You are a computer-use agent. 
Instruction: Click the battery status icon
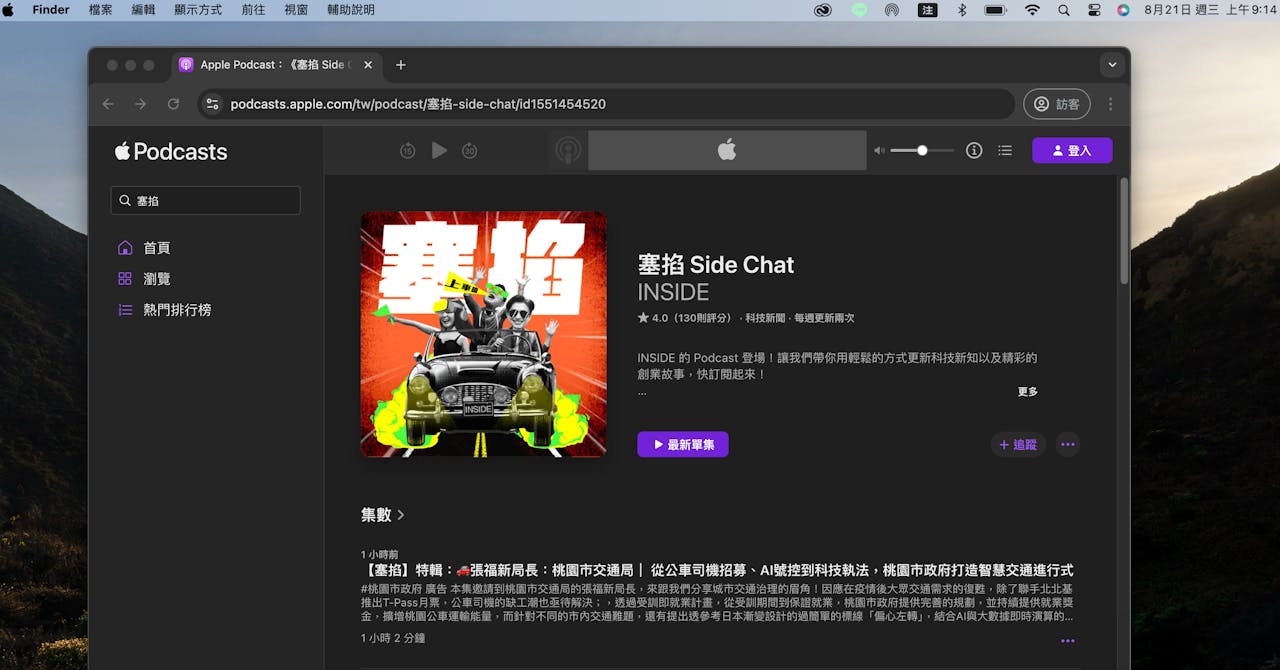[995, 10]
